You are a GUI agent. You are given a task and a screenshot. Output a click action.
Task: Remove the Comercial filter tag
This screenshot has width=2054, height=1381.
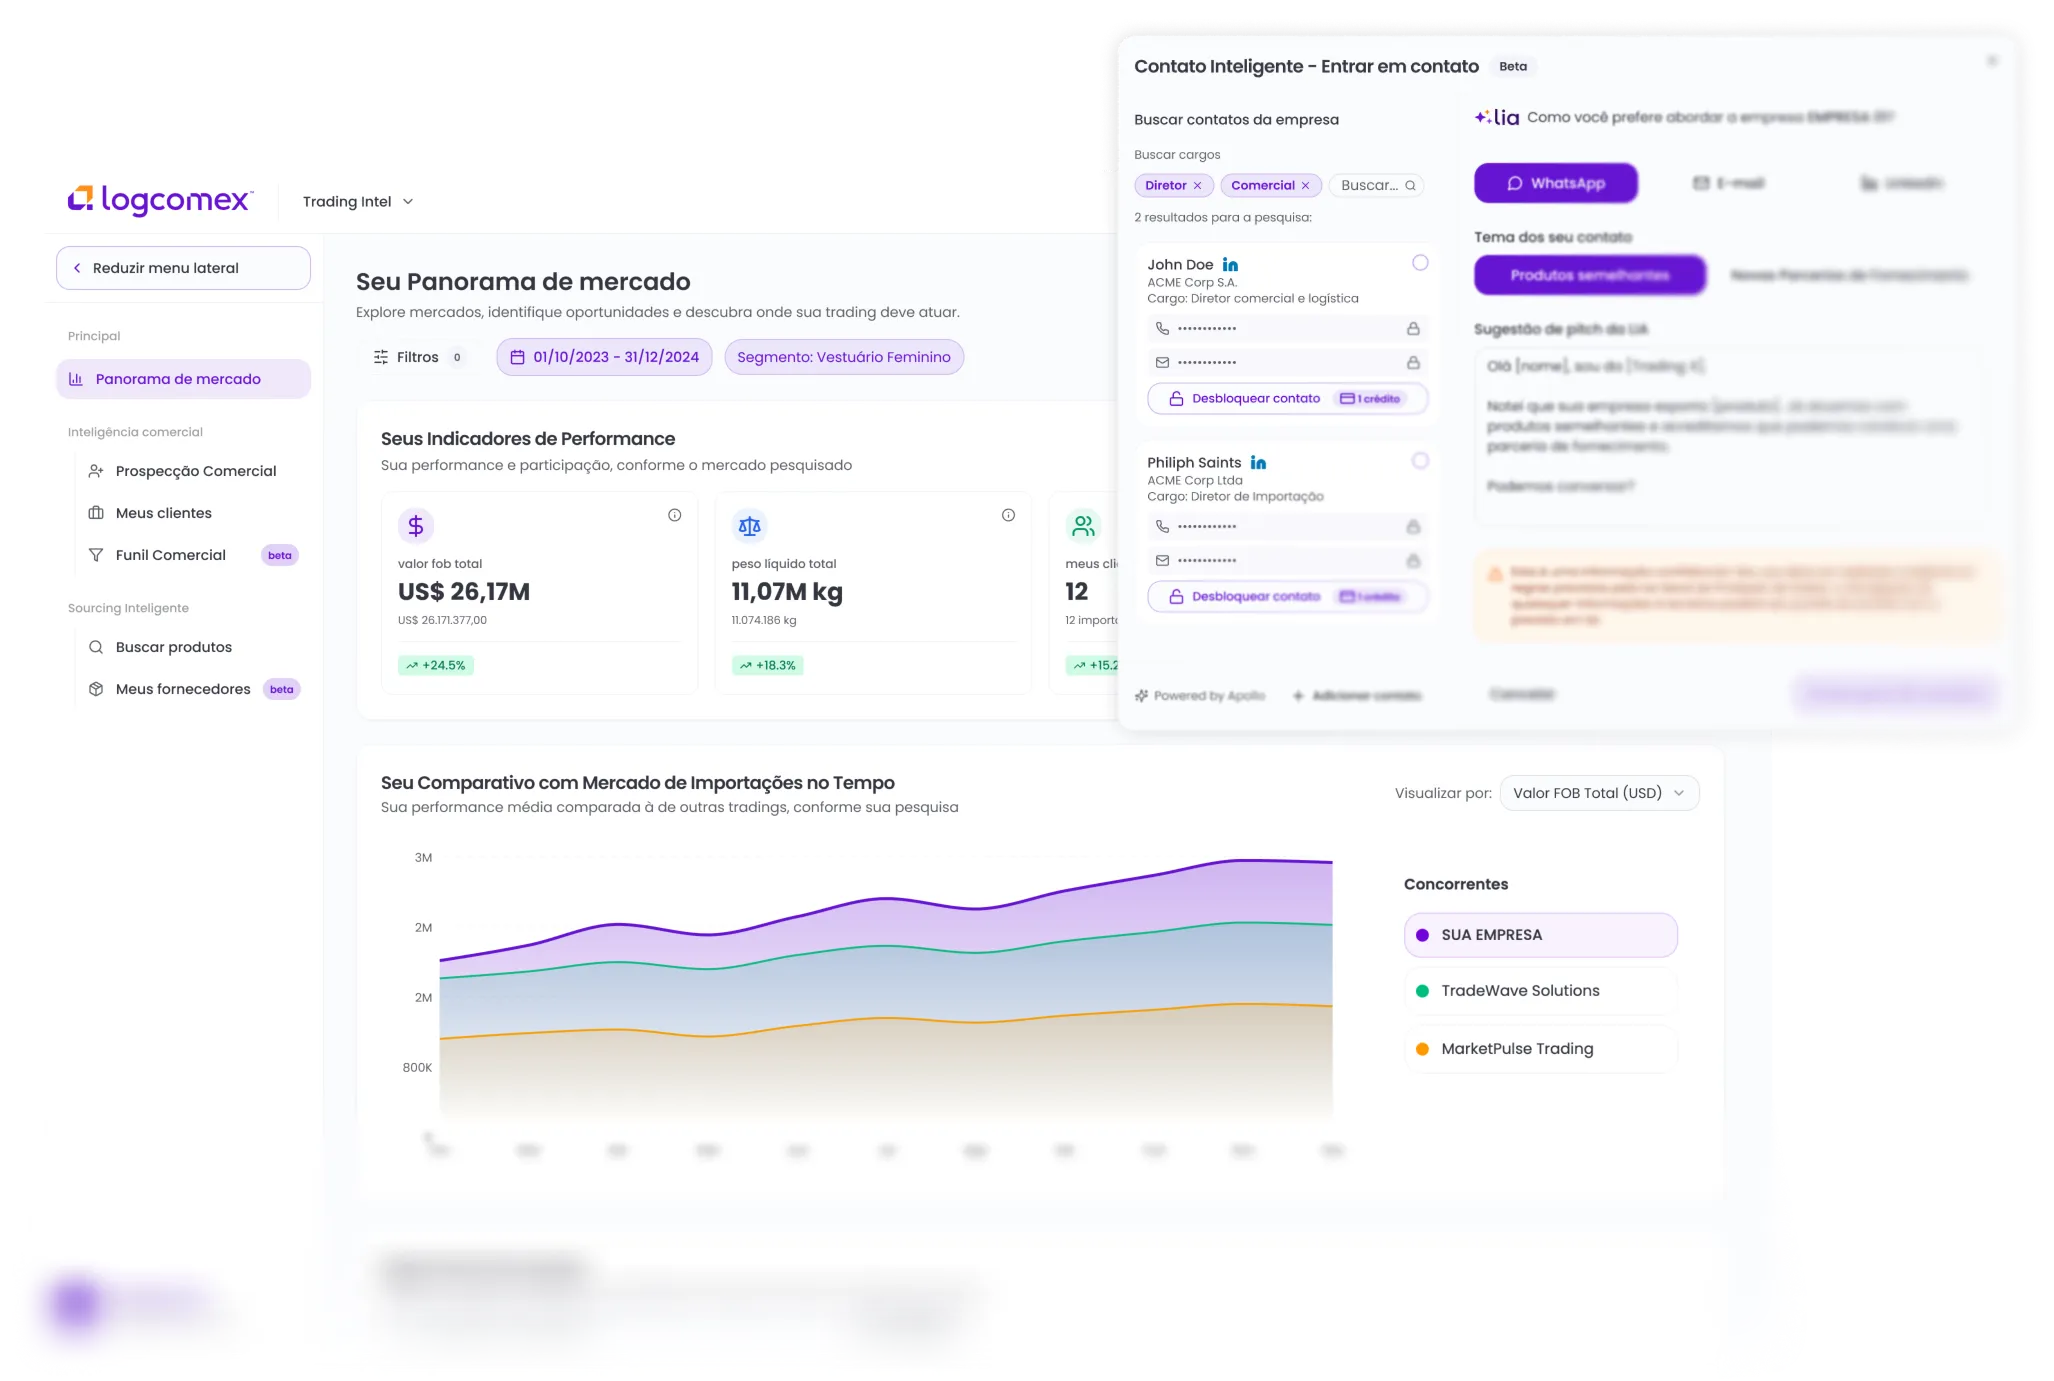pyautogui.click(x=1305, y=186)
